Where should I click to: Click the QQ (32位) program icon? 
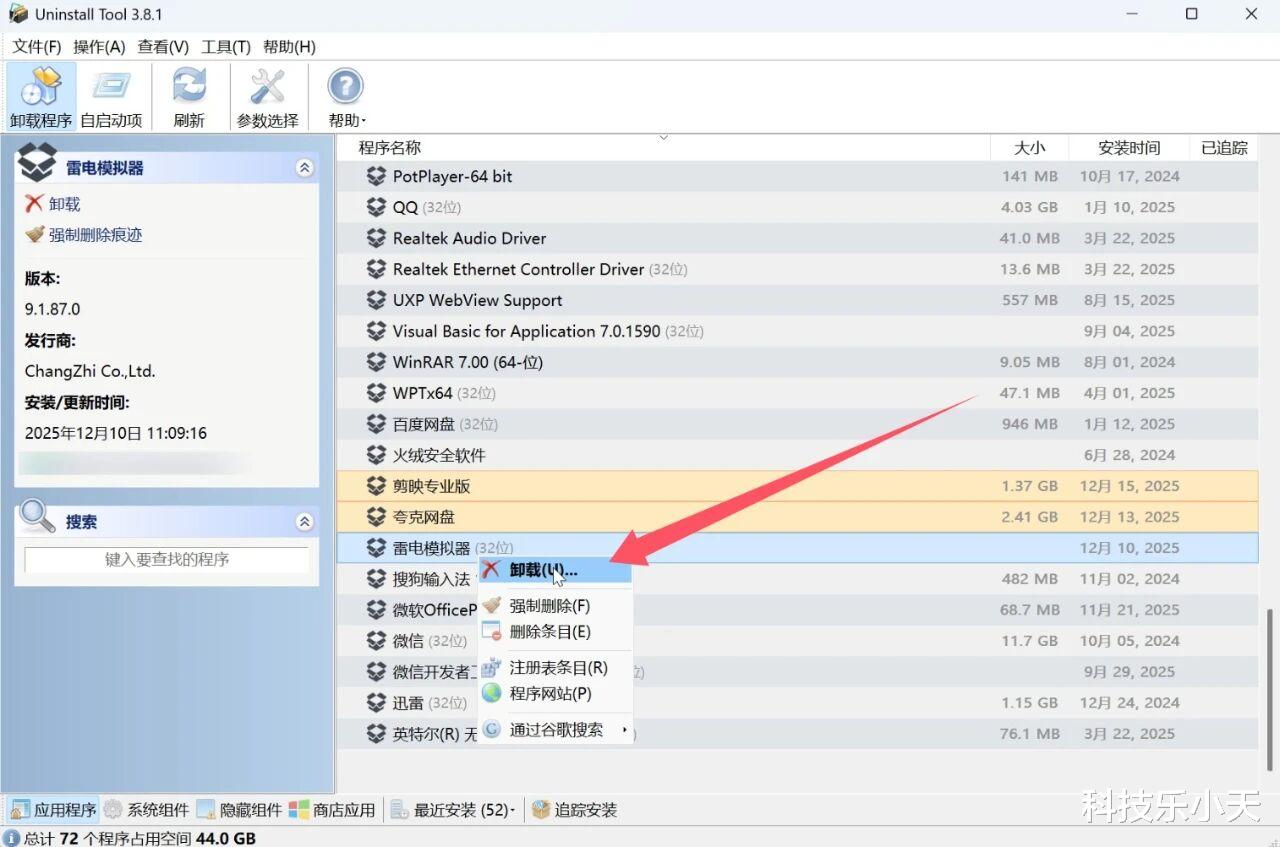pyautogui.click(x=376, y=207)
